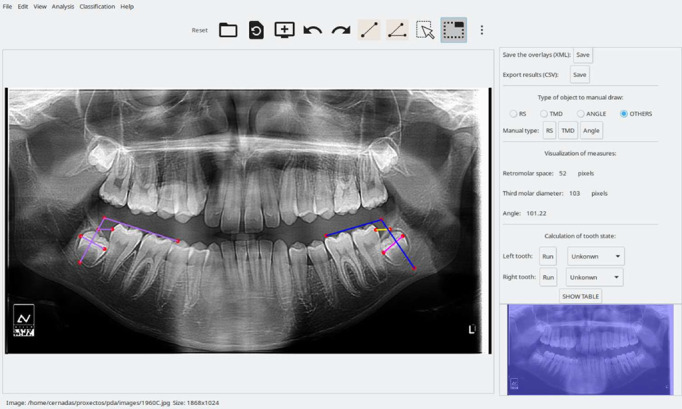Open the Classification menu
Screen dimensions: 682x409
click(97, 7)
